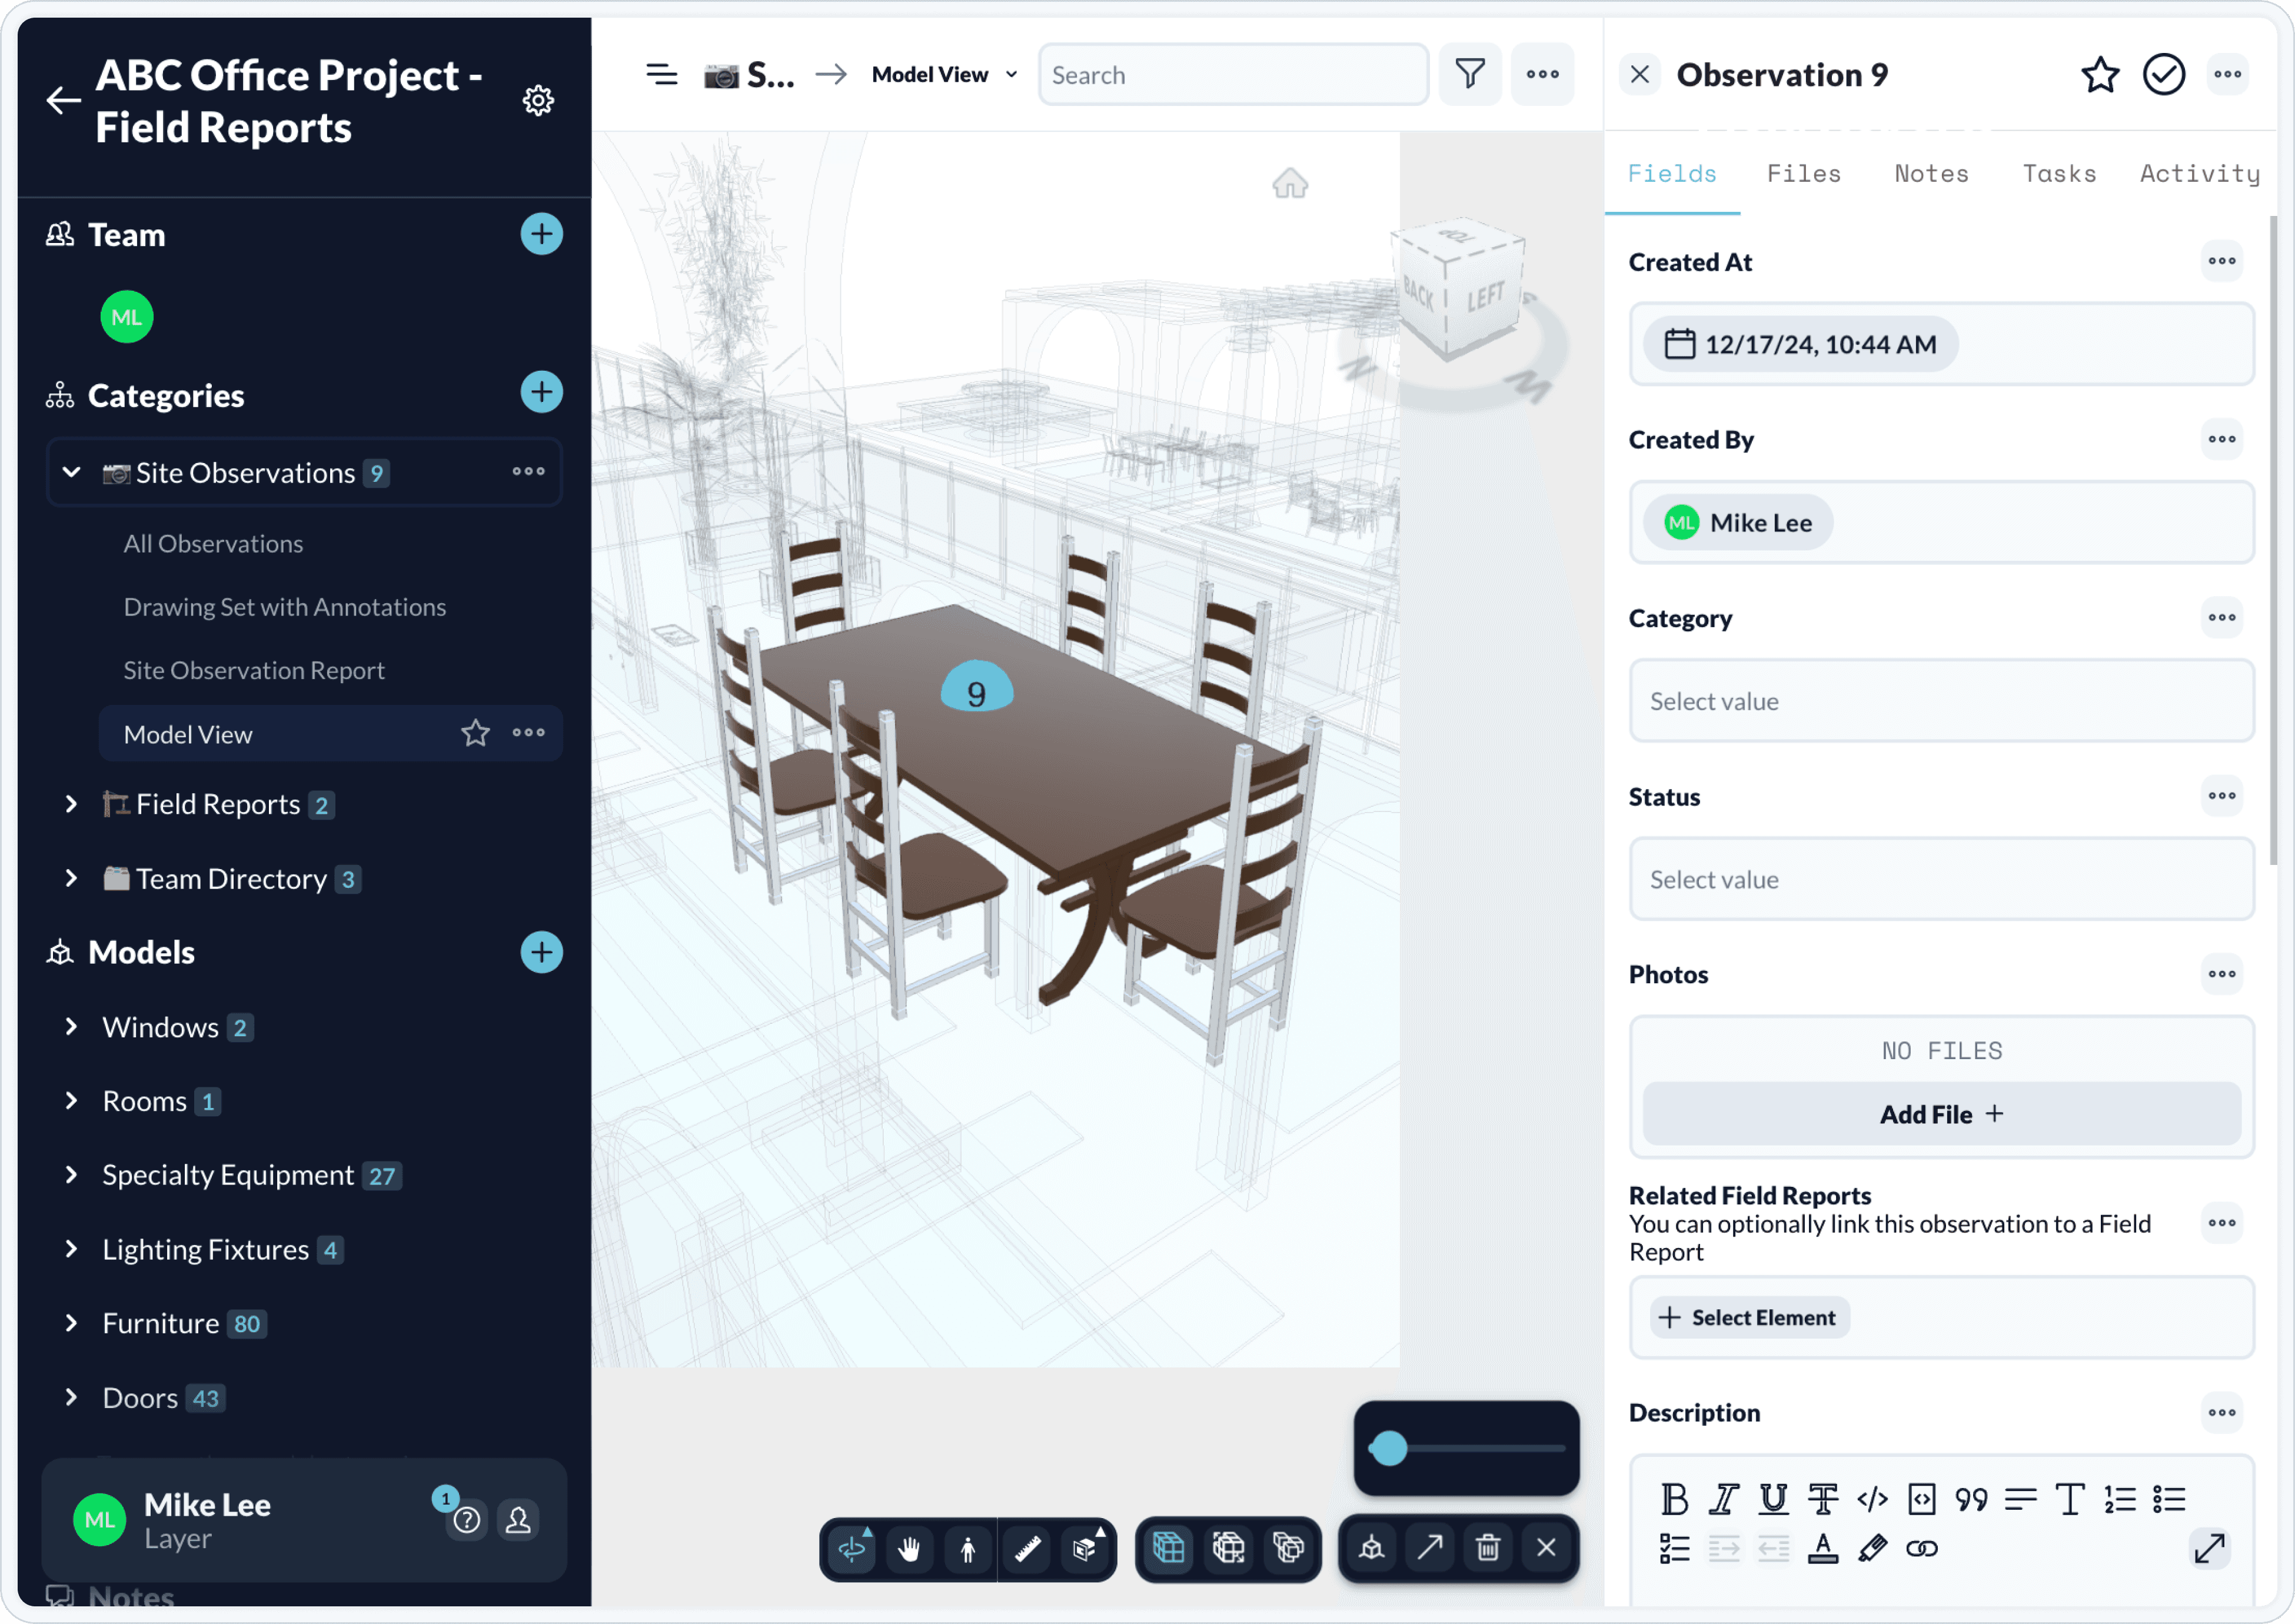Screen dimensions: 2295x1624
Task: Toggle inline code formatting
Action: 1872,1499
